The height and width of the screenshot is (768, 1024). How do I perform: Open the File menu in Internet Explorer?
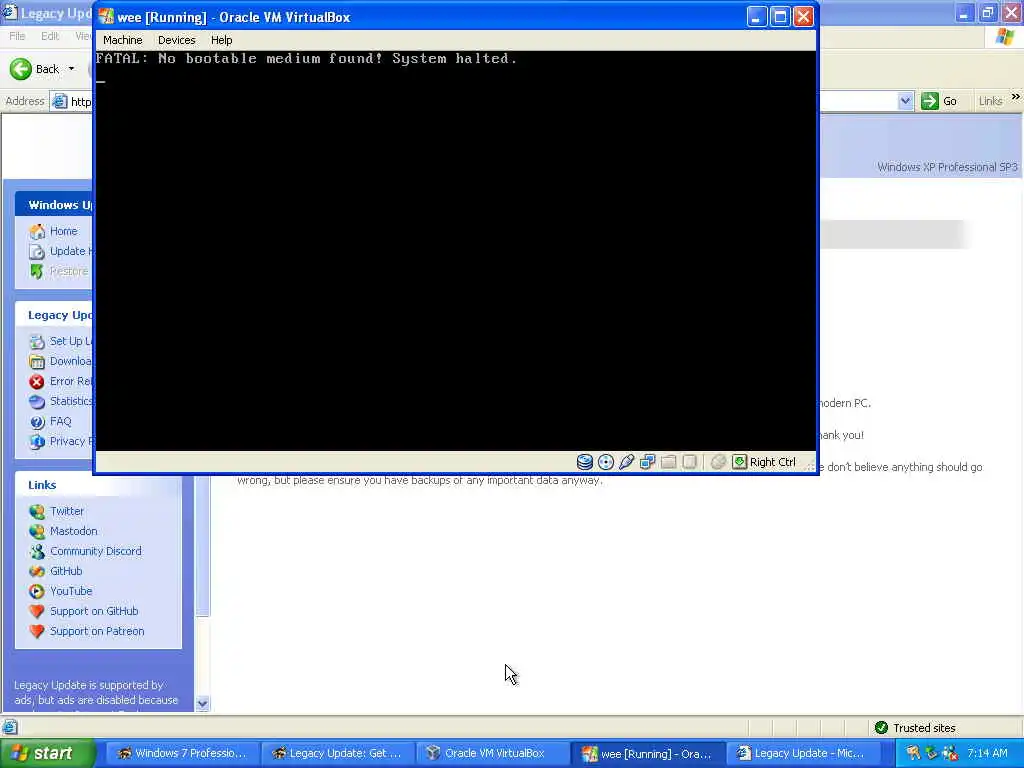[x=17, y=36]
